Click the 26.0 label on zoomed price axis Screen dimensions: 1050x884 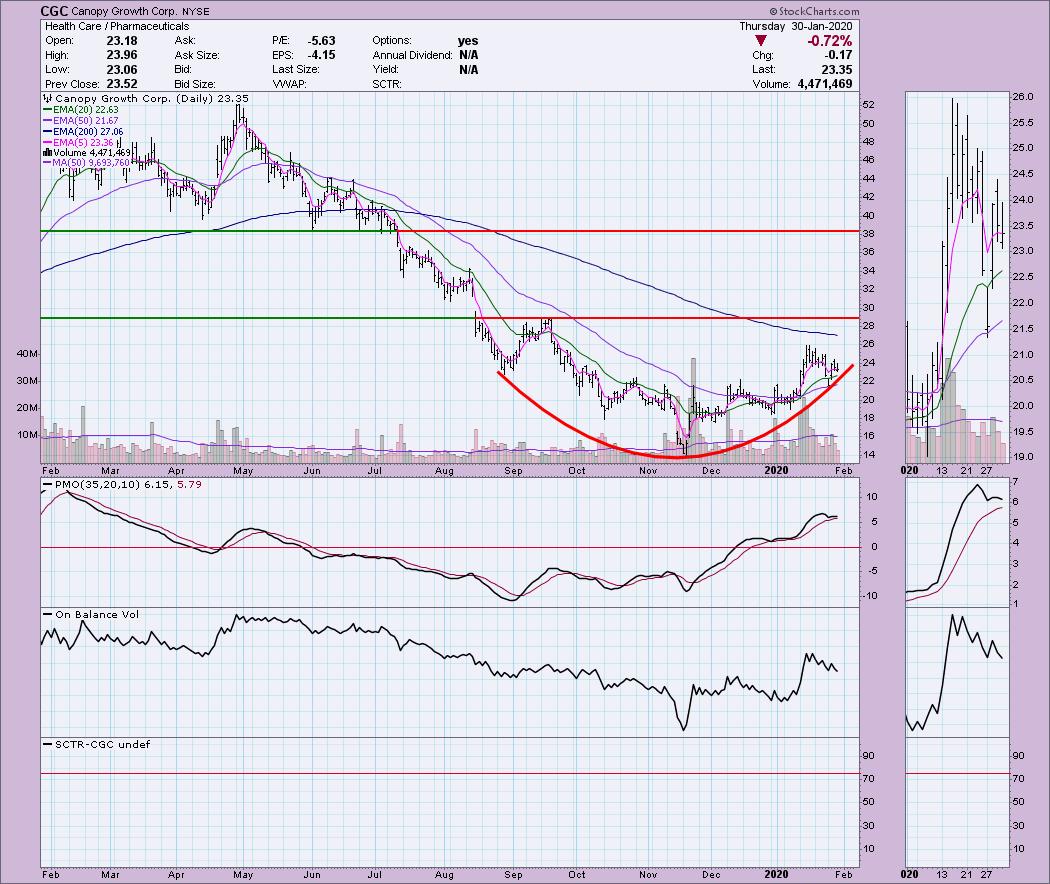[1023, 96]
